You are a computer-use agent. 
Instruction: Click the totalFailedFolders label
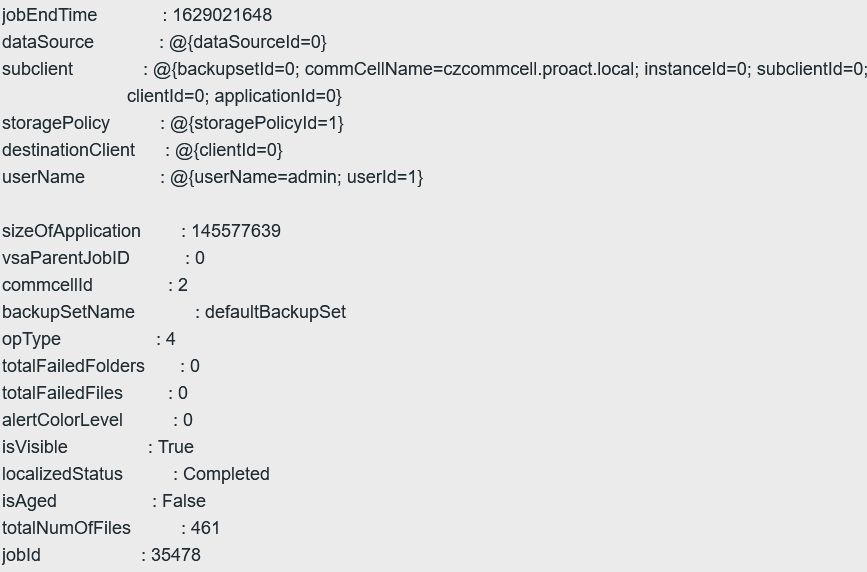(x=74, y=366)
